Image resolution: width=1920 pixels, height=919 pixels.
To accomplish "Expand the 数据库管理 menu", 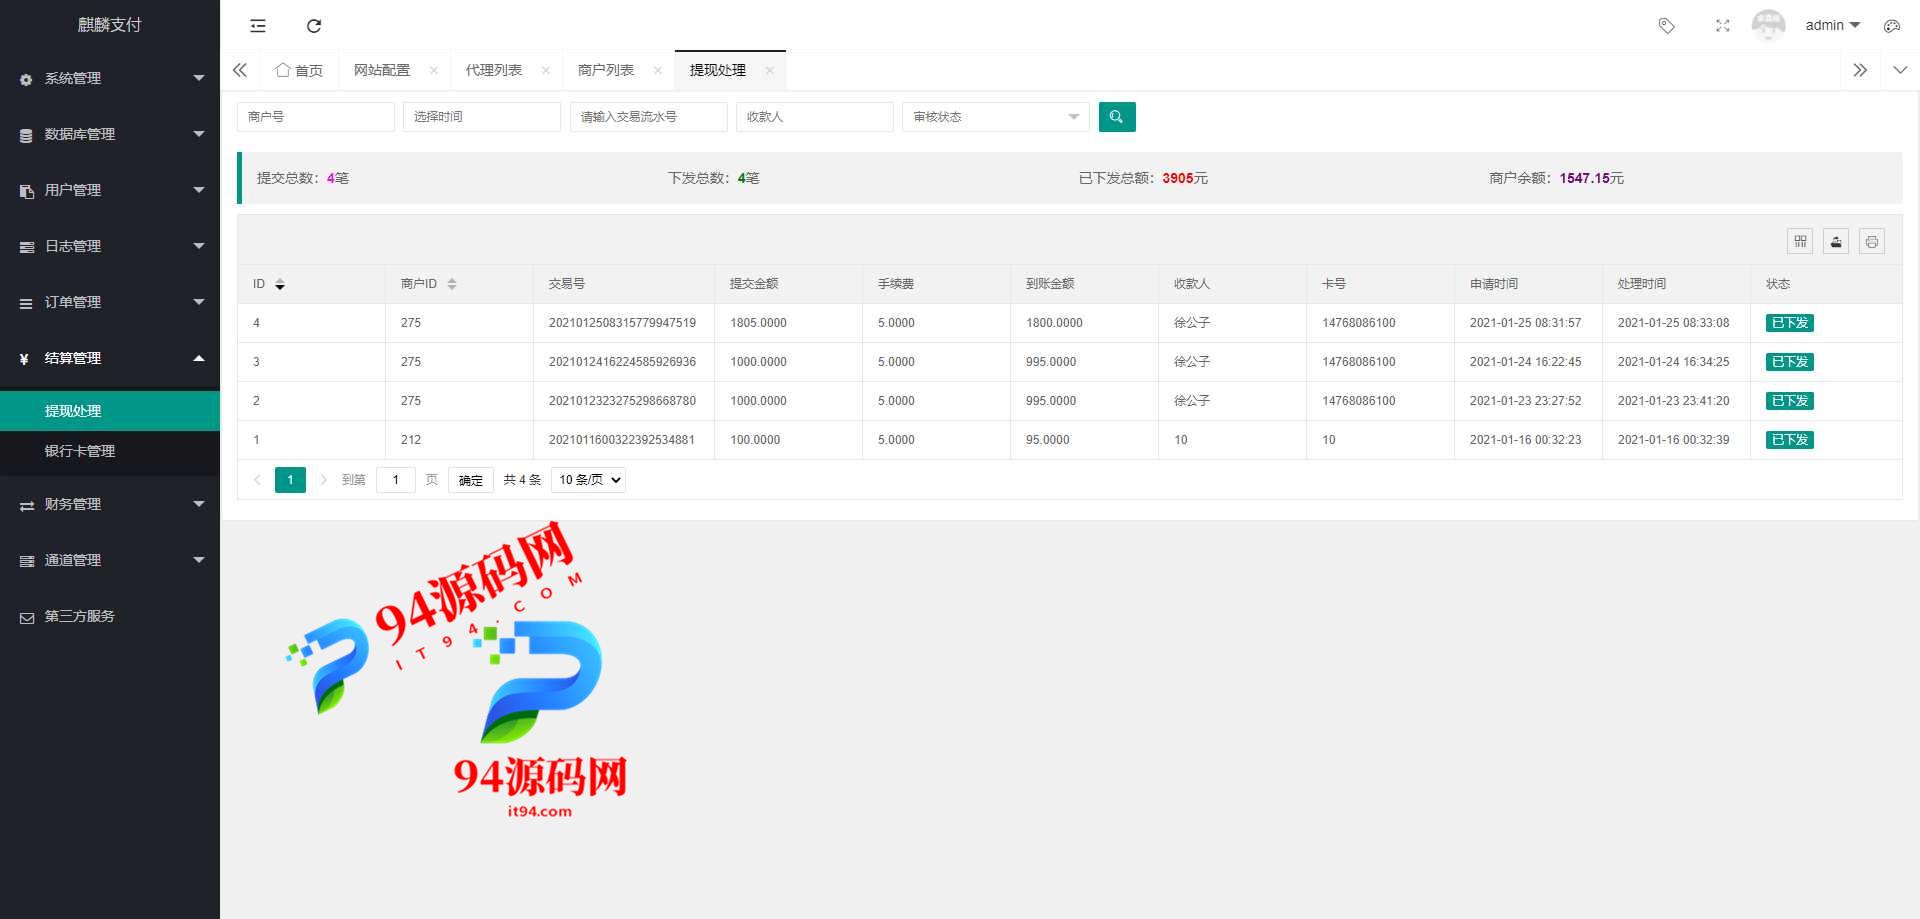I will click(x=110, y=134).
